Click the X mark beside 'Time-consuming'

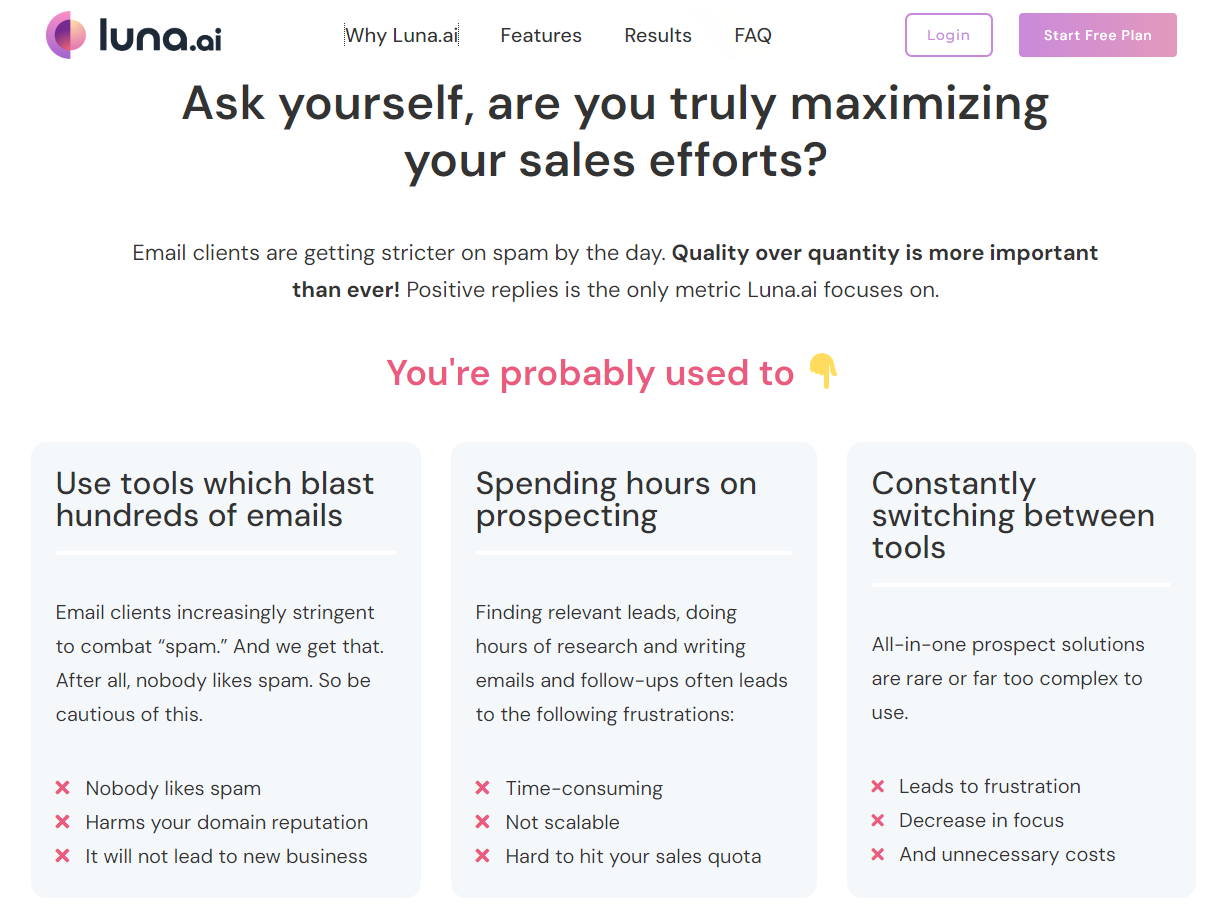click(483, 788)
